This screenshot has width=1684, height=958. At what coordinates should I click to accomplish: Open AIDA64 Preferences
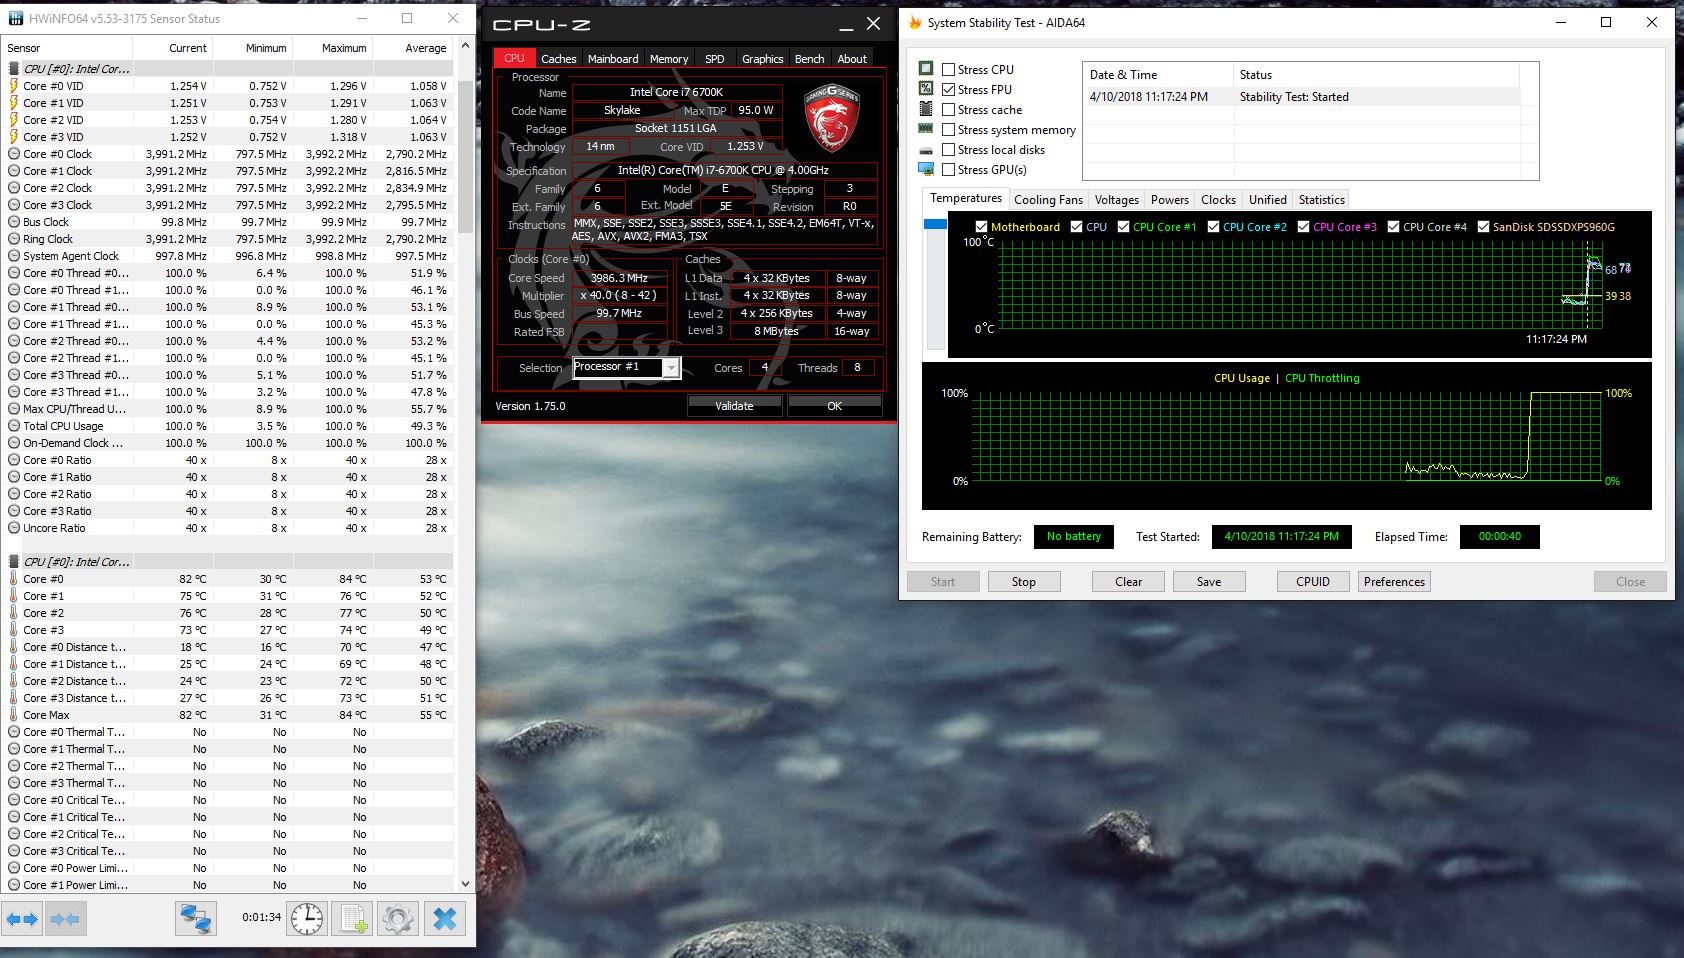coord(1394,582)
